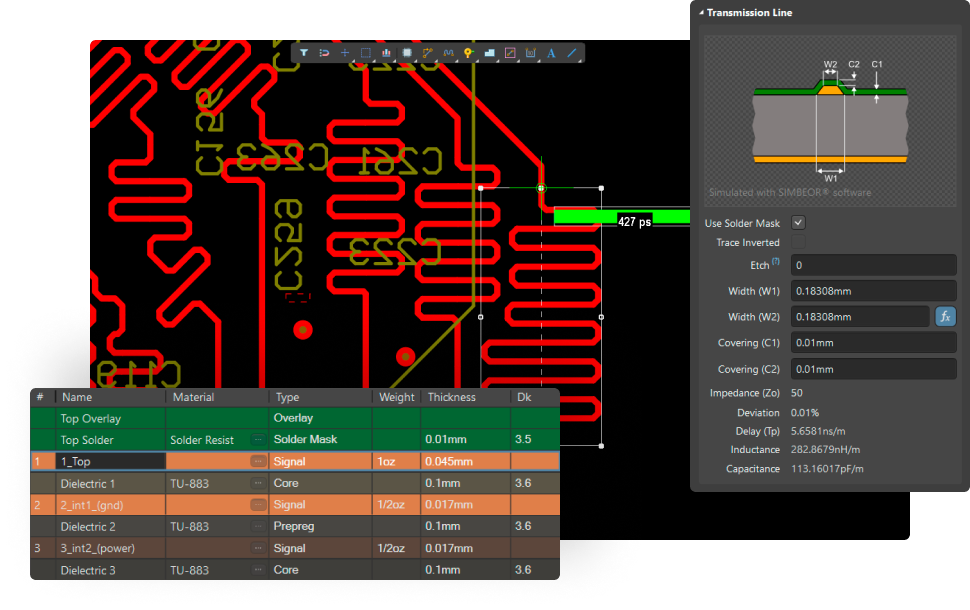
Task: Uncheck the Use Solder Mask checkbox
Action: [x=798, y=223]
